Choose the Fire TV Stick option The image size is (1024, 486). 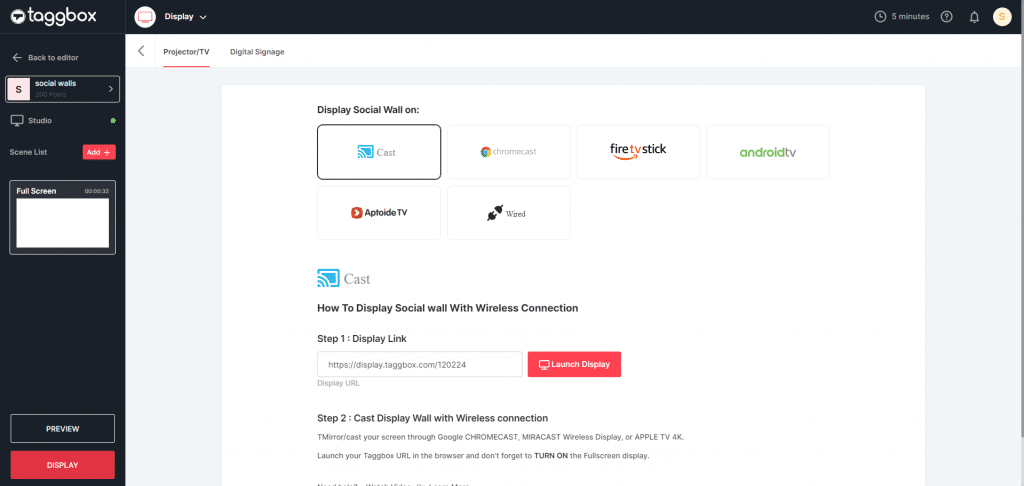tap(638, 152)
